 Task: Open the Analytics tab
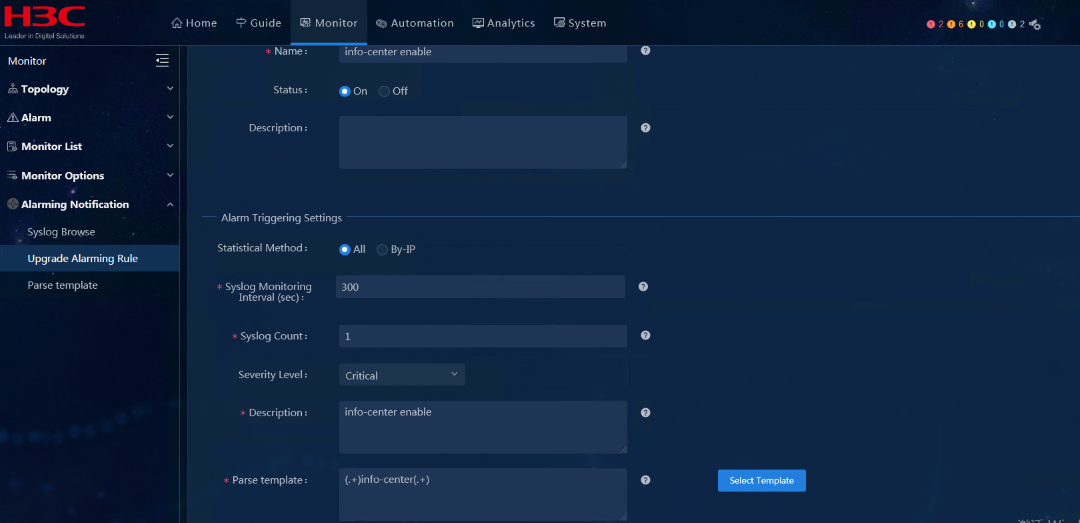503,23
